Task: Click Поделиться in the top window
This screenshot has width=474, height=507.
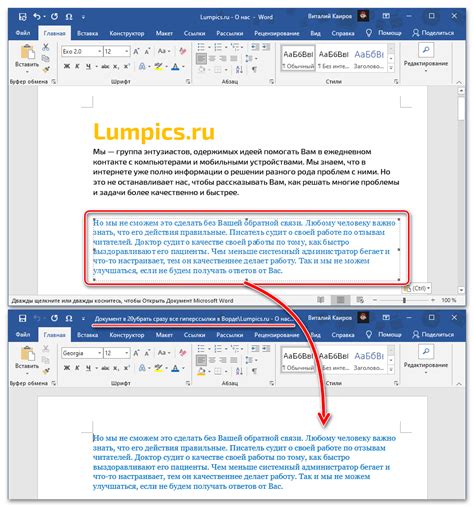Action: pos(433,33)
